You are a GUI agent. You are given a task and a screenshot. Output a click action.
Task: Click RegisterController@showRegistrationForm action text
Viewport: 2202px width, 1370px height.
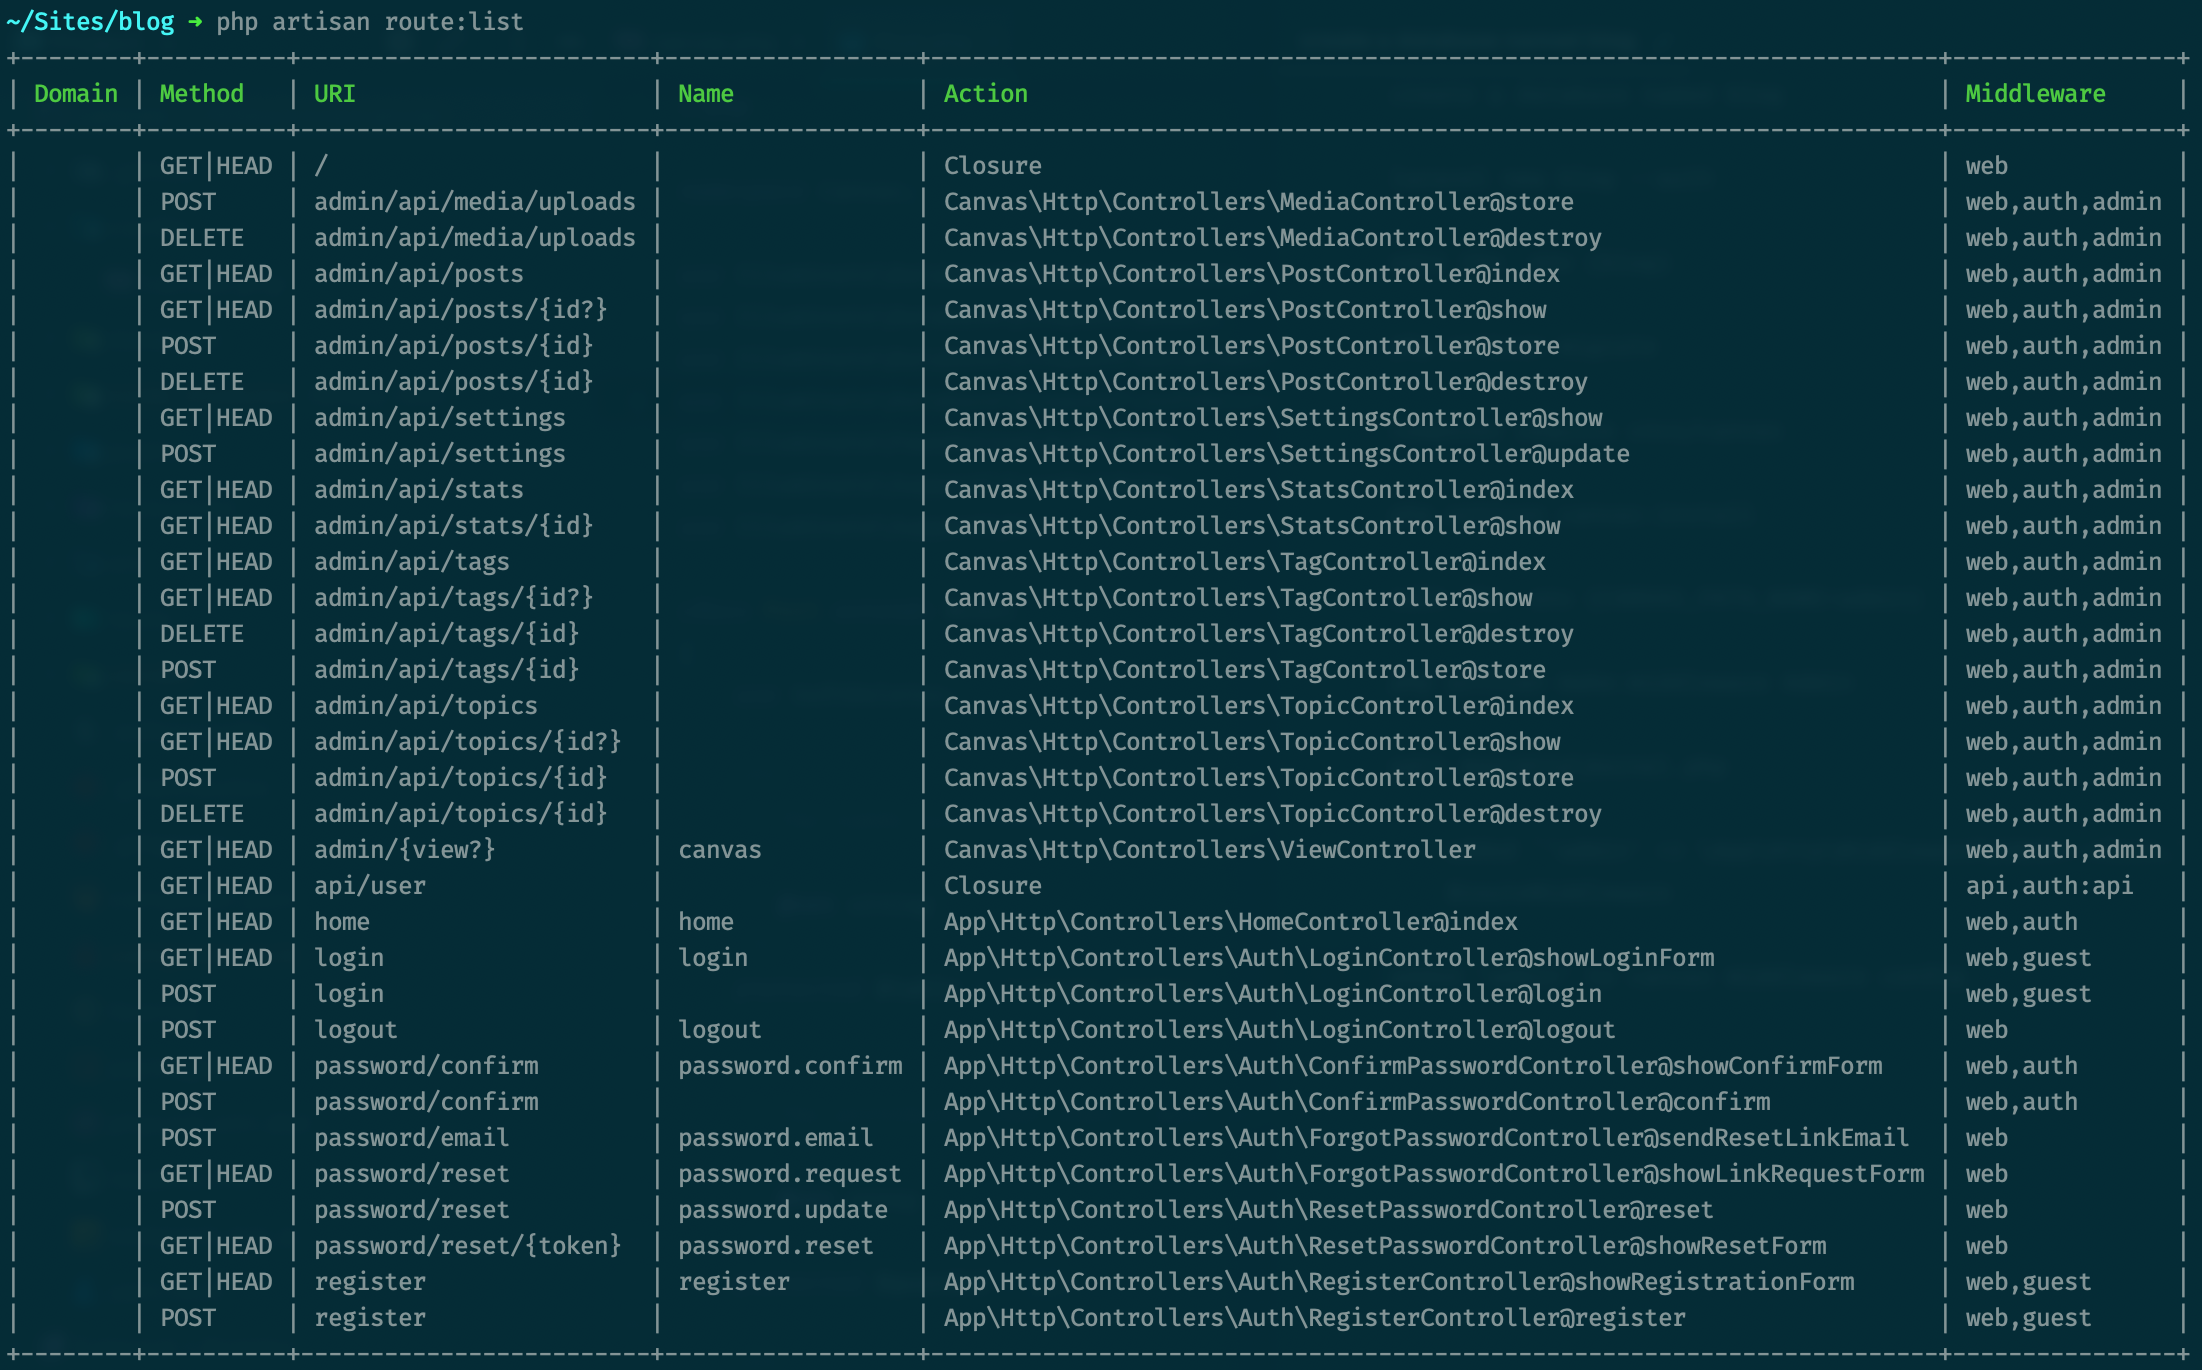point(1399,1282)
